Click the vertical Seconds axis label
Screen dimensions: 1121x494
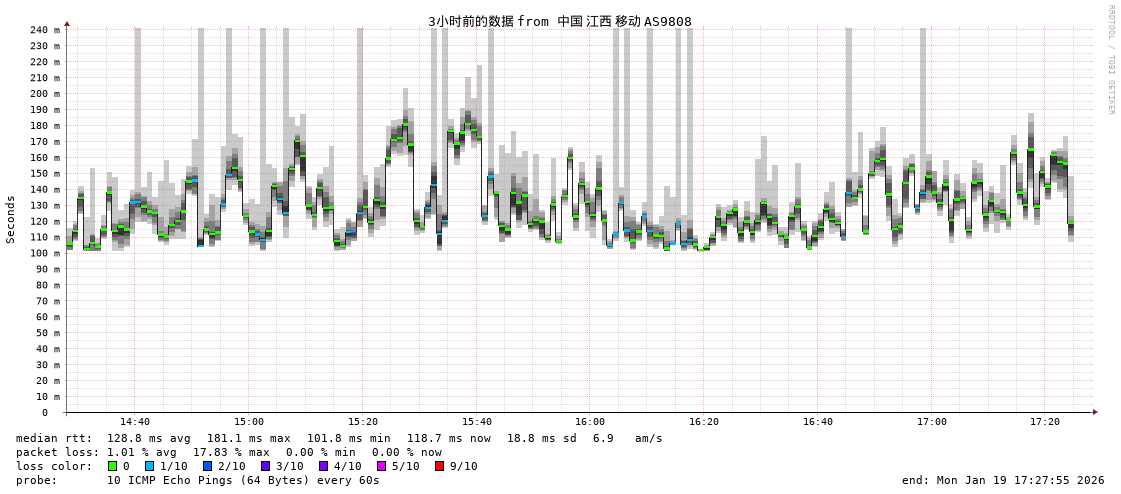pyautogui.click(x=11, y=219)
